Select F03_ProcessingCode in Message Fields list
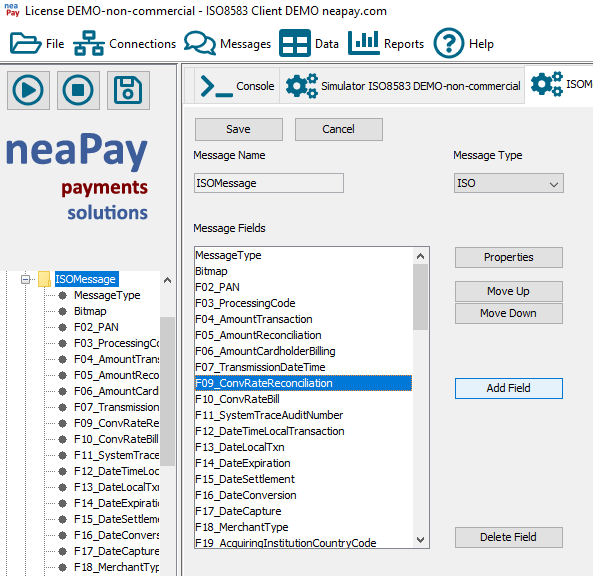Image resolution: width=593 pixels, height=576 pixels. coord(303,303)
